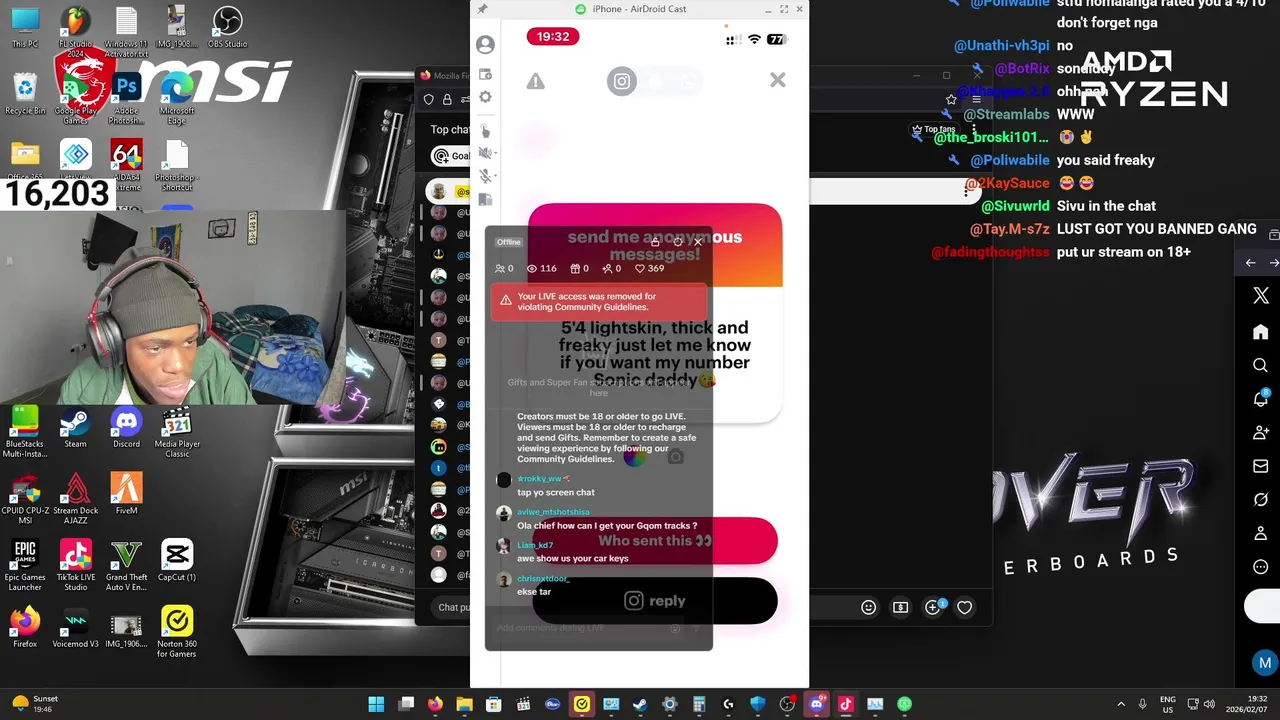
Task: Open X home from right sidebar
Action: tap(1261, 332)
